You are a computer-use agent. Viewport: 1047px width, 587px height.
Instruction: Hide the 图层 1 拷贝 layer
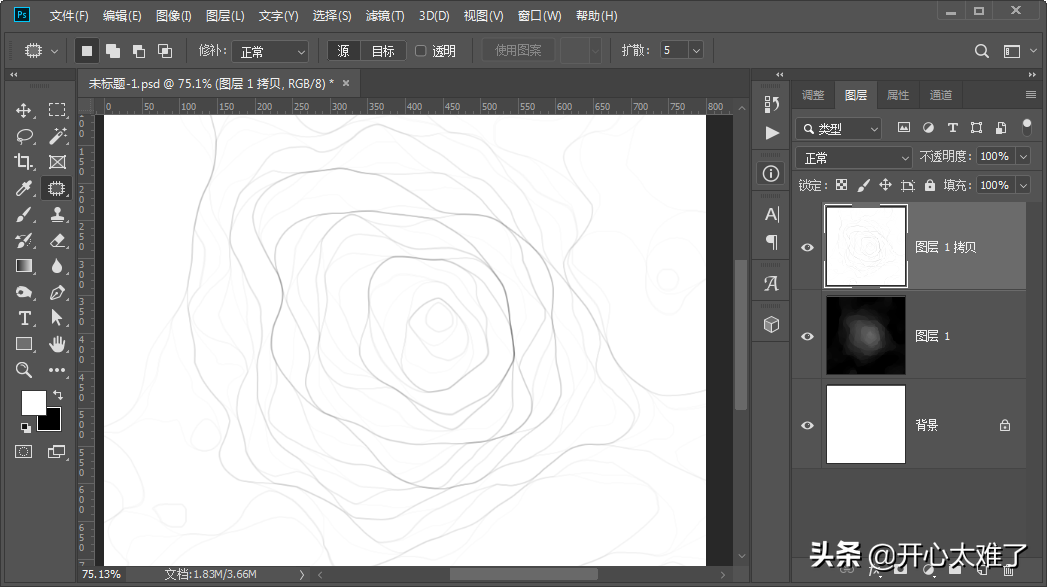[x=807, y=248]
